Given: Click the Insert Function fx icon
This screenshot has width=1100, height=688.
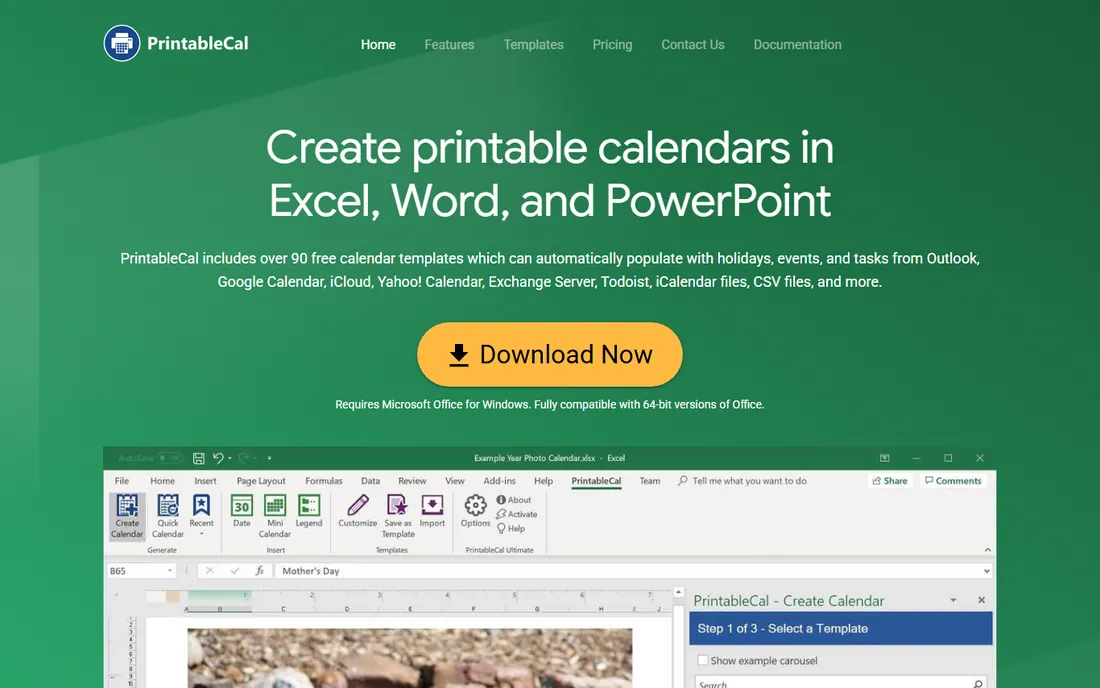Looking at the screenshot, I should [x=260, y=571].
